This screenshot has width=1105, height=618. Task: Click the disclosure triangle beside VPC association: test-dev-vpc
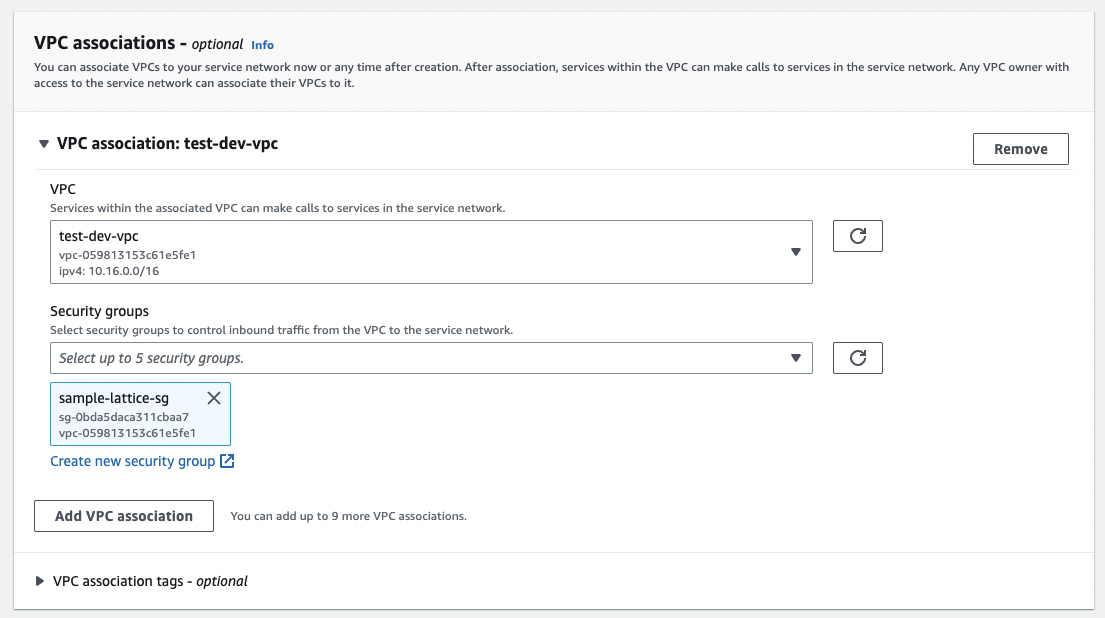coord(43,144)
